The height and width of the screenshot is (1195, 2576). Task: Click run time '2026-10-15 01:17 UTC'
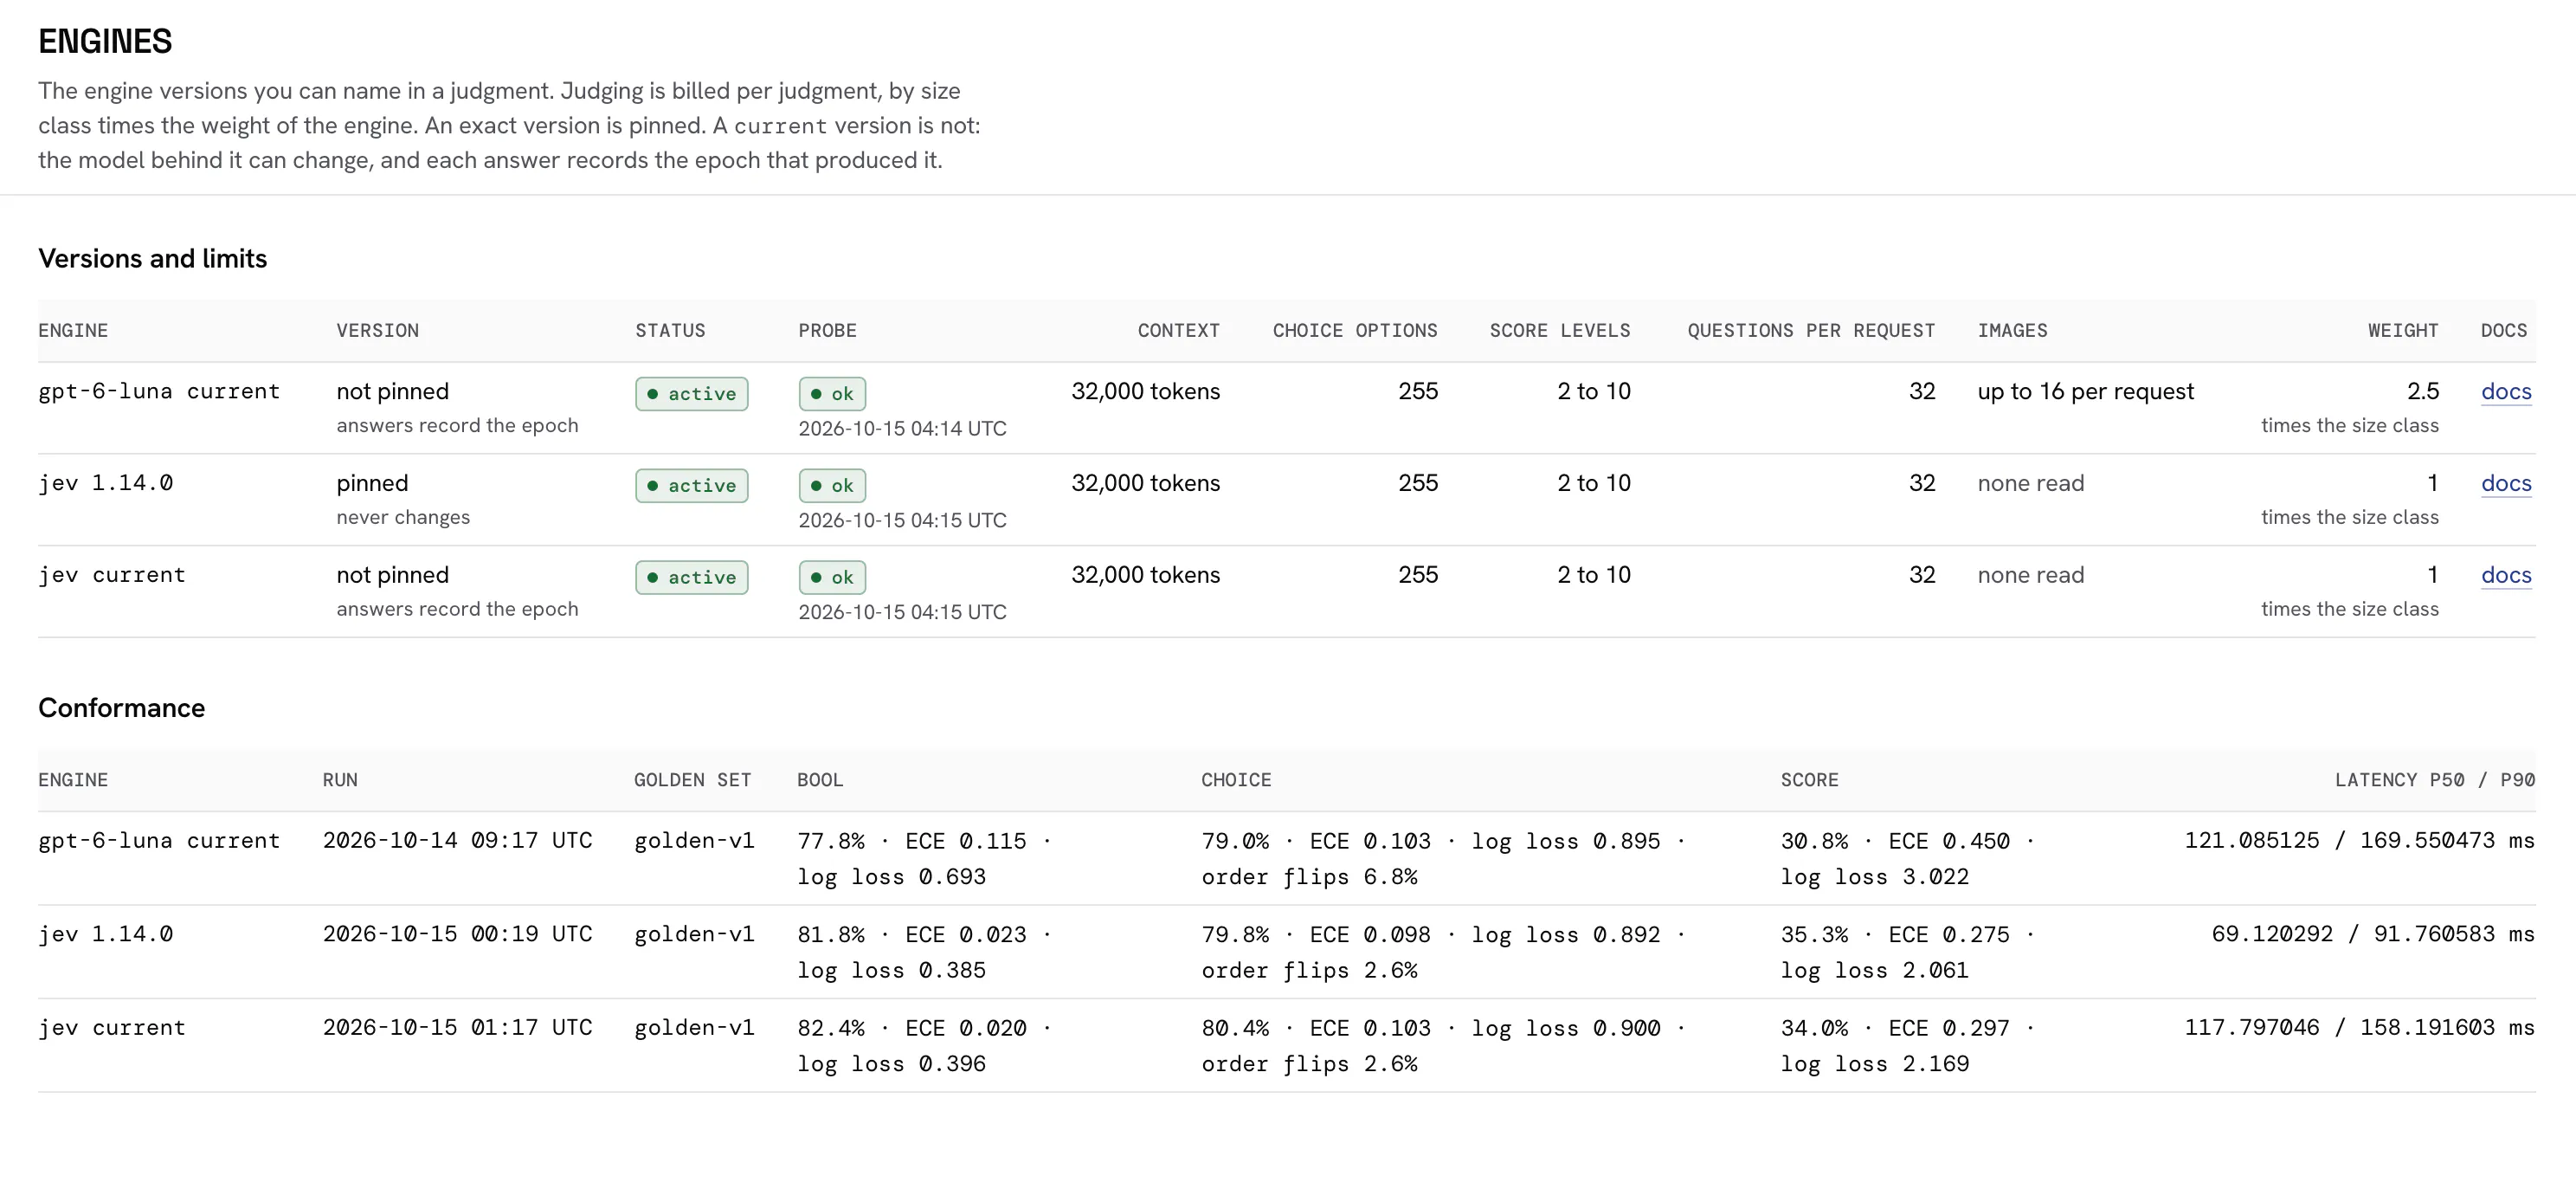[x=458, y=1028]
